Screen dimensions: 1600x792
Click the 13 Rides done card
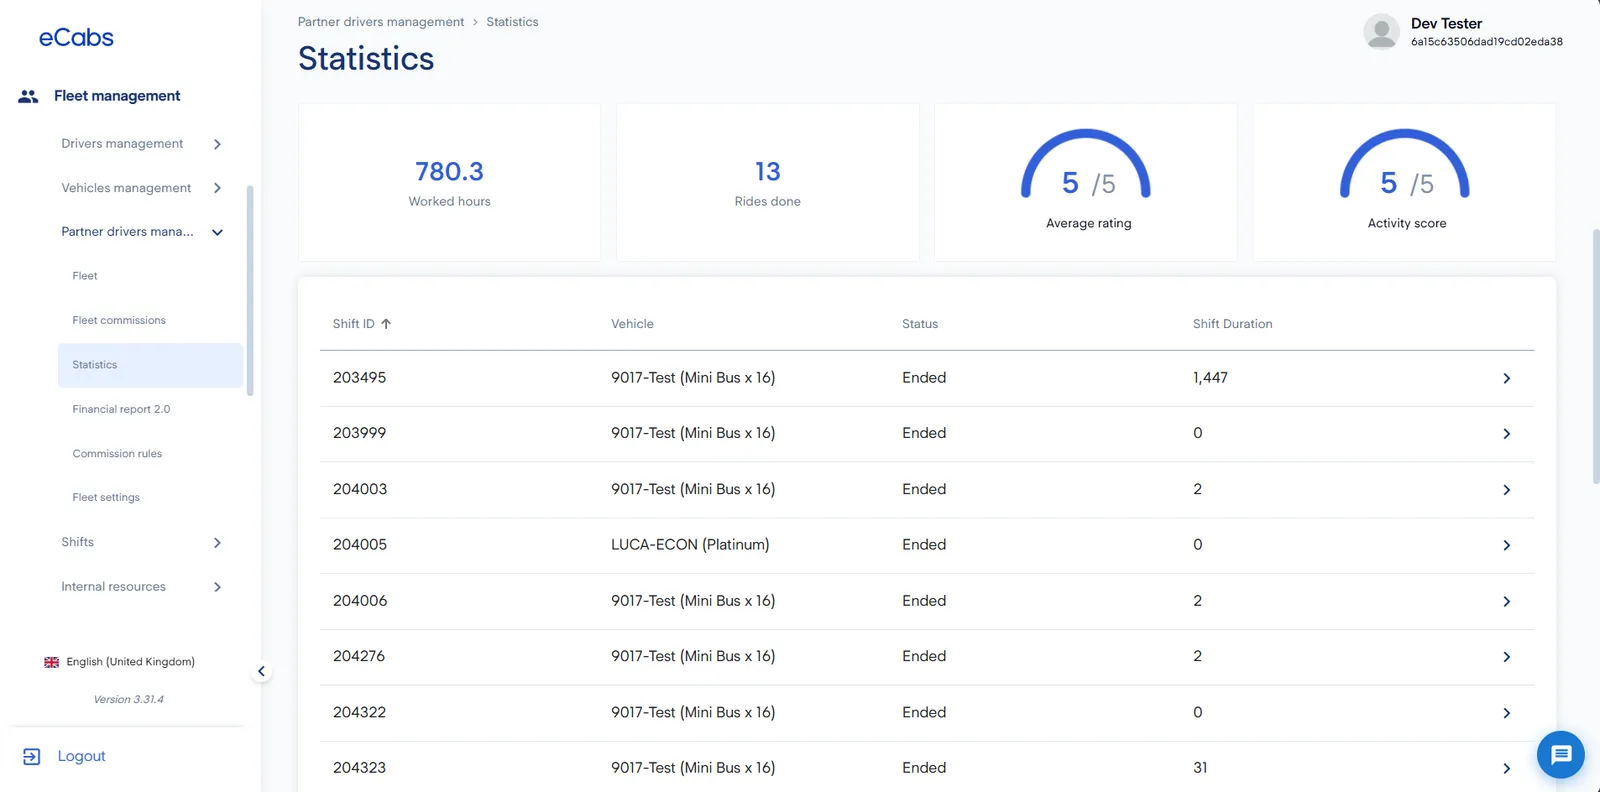(768, 182)
